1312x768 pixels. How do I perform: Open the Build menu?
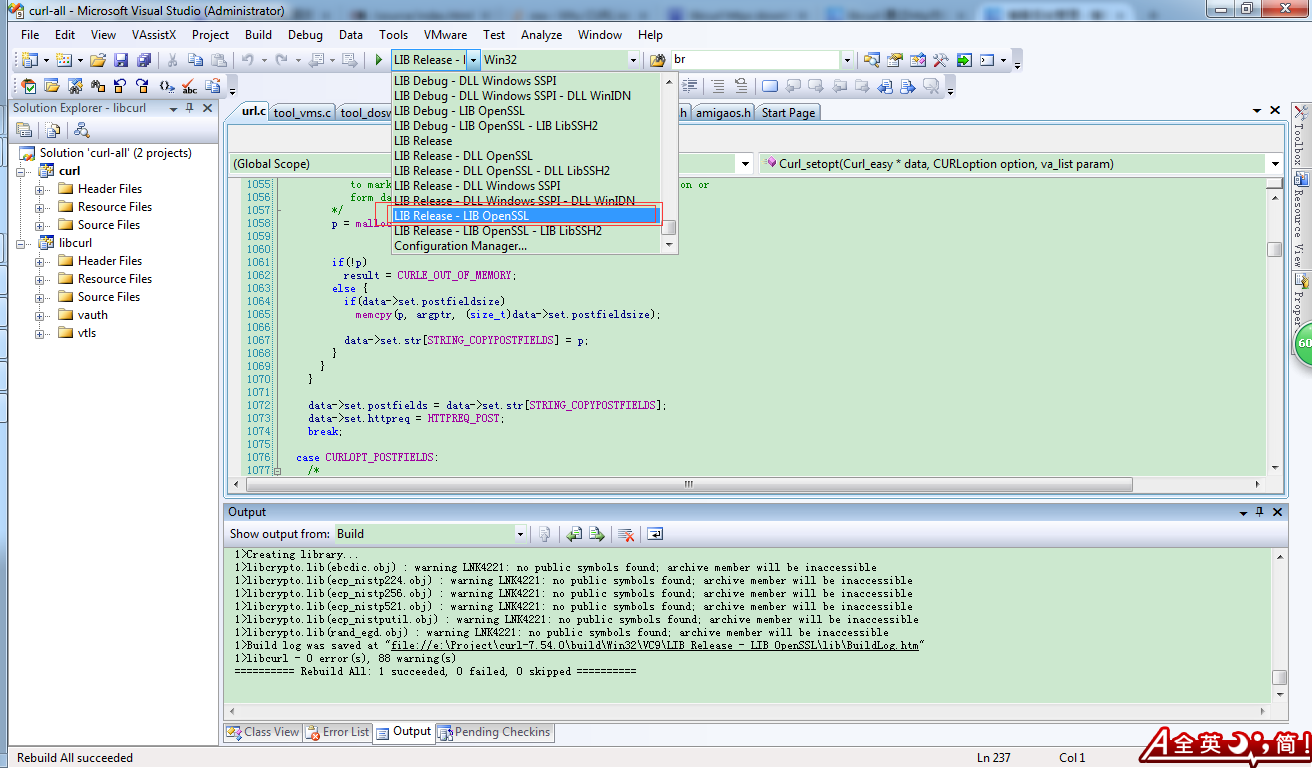click(258, 34)
